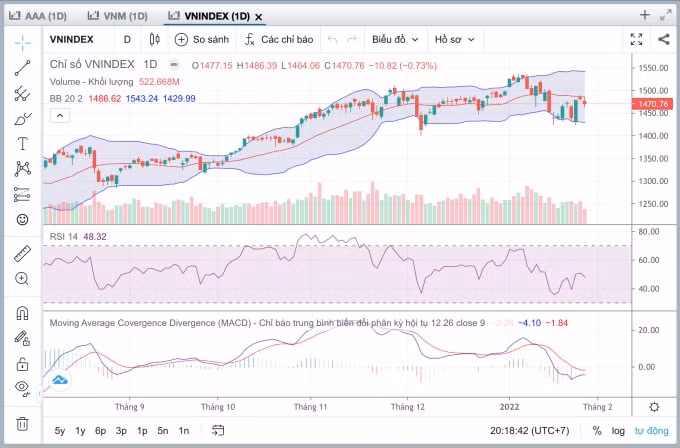Click the share chart icon

coord(664,39)
